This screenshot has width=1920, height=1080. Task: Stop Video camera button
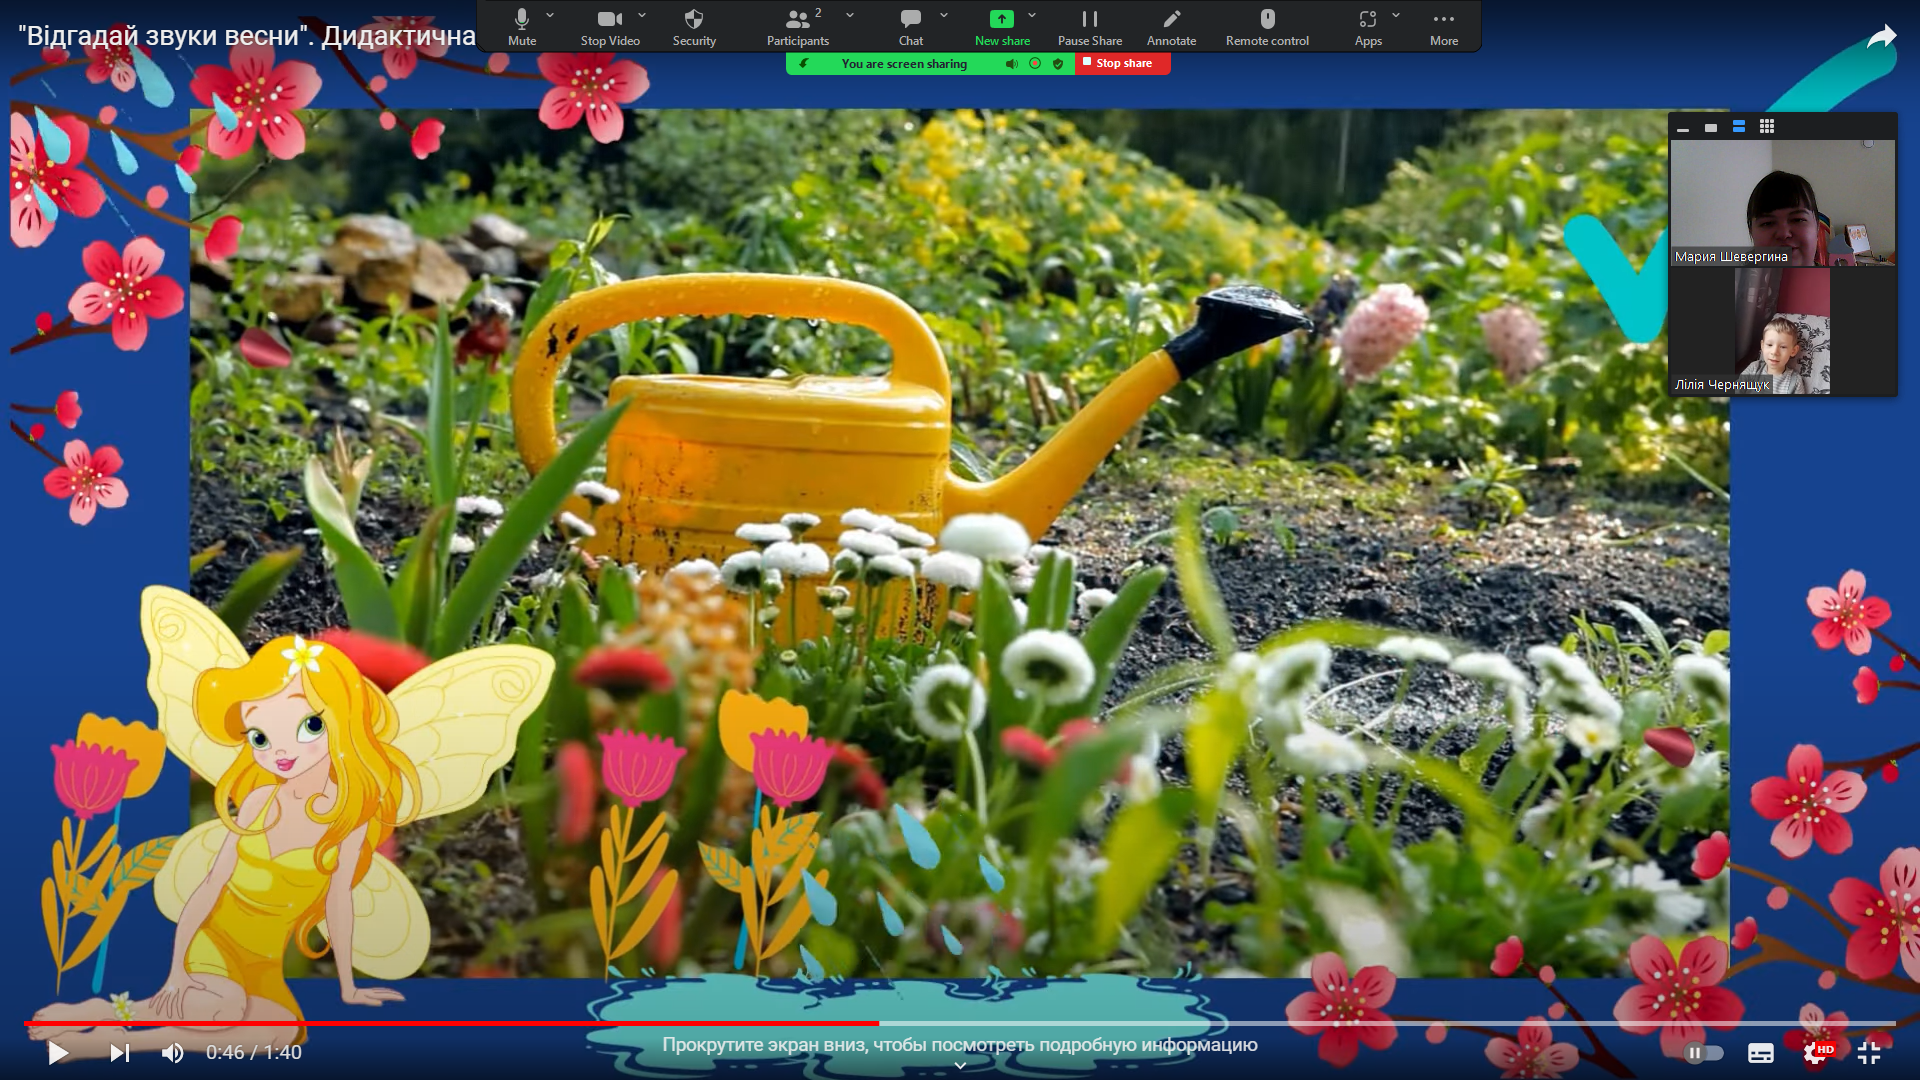[610, 27]
